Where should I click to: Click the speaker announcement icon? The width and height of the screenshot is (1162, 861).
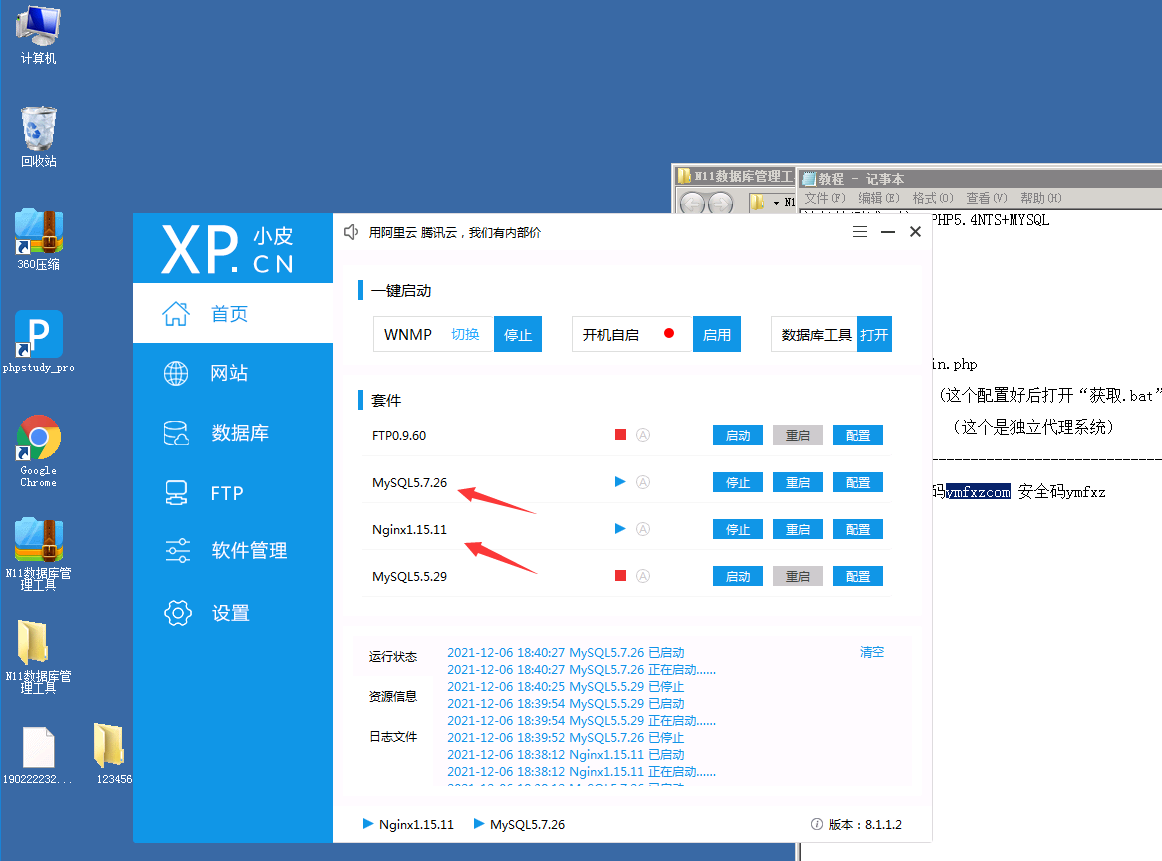tap(351, 232)
